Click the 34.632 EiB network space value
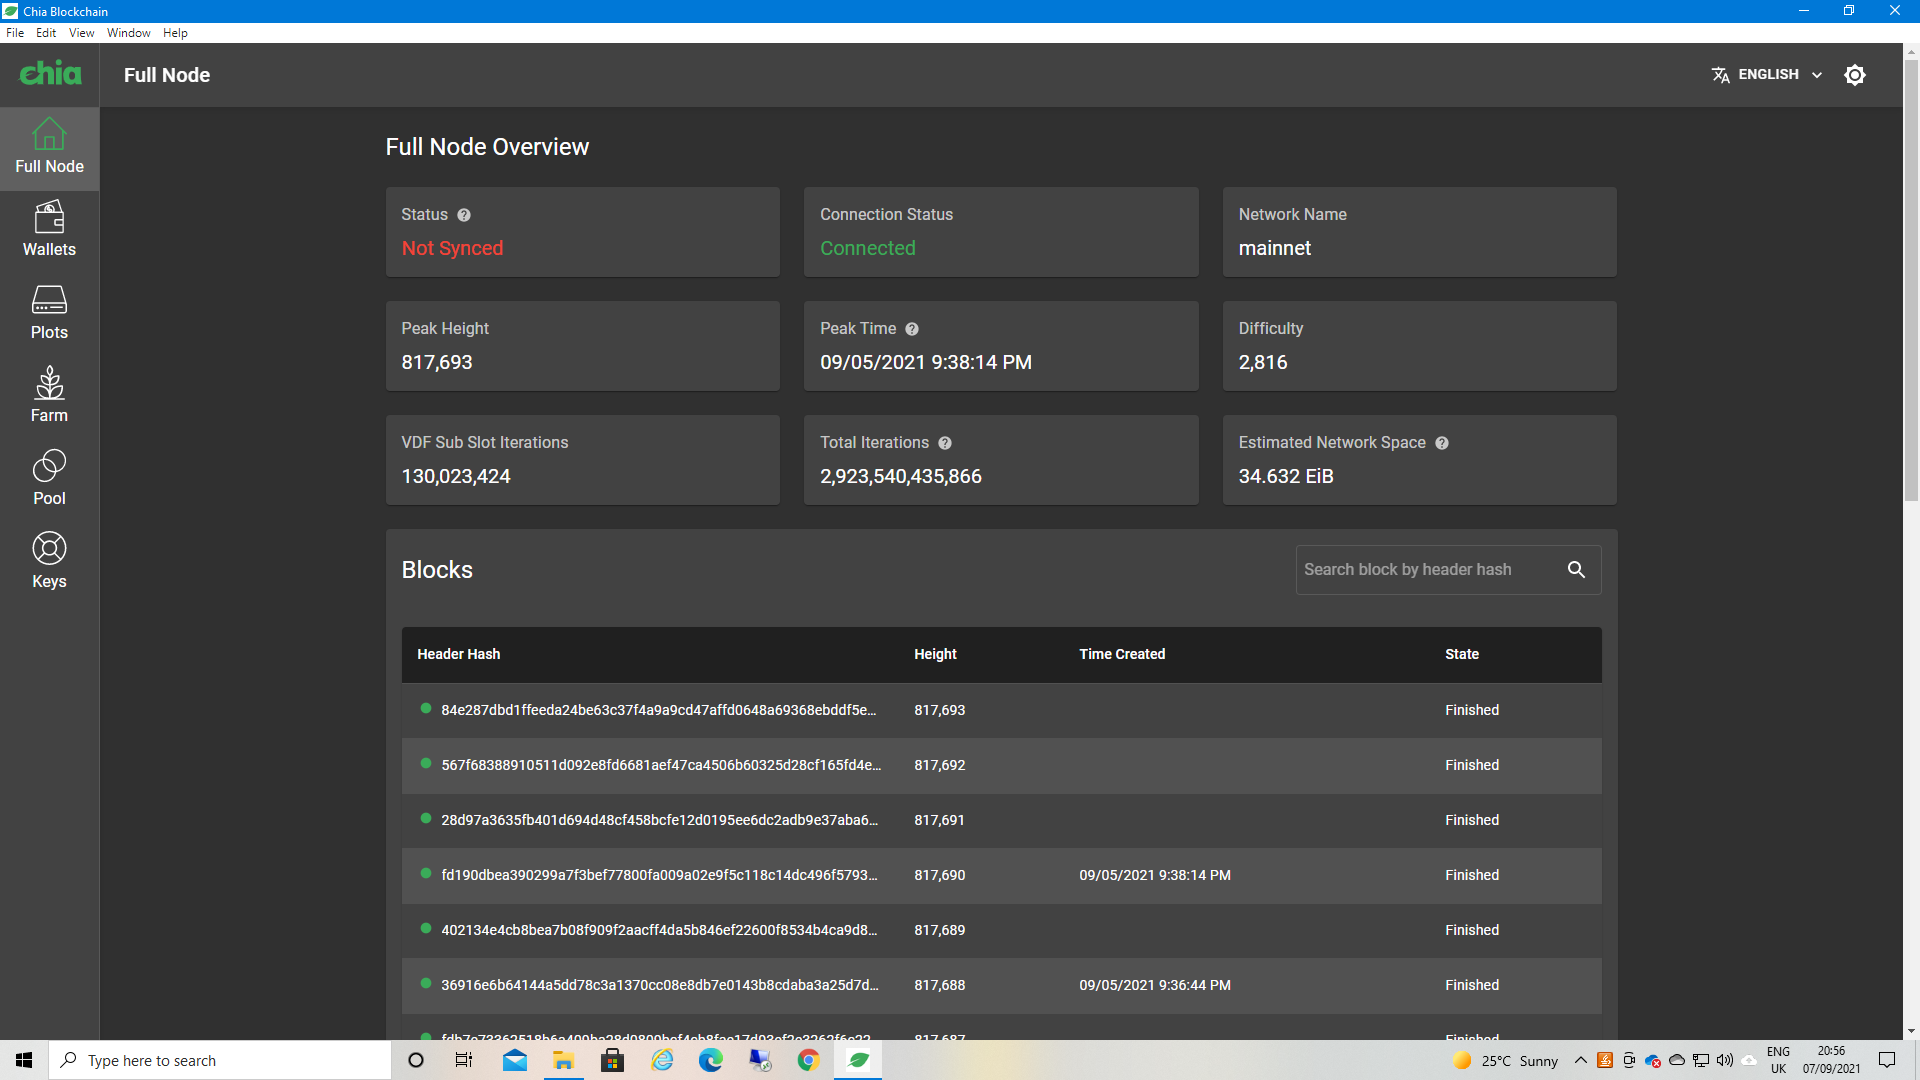Viewport: 1920px width, 1080px height. (x=1286, y=476)
